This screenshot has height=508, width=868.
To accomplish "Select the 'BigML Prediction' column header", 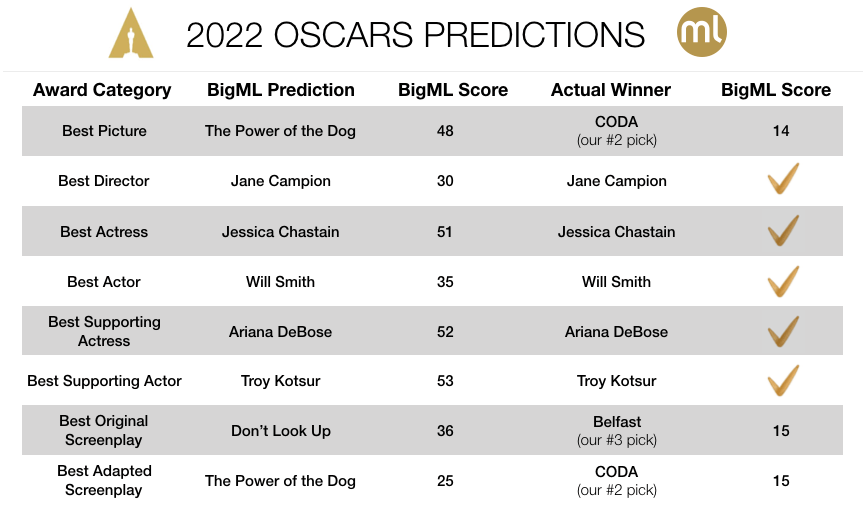I will (x=280, y=90).
